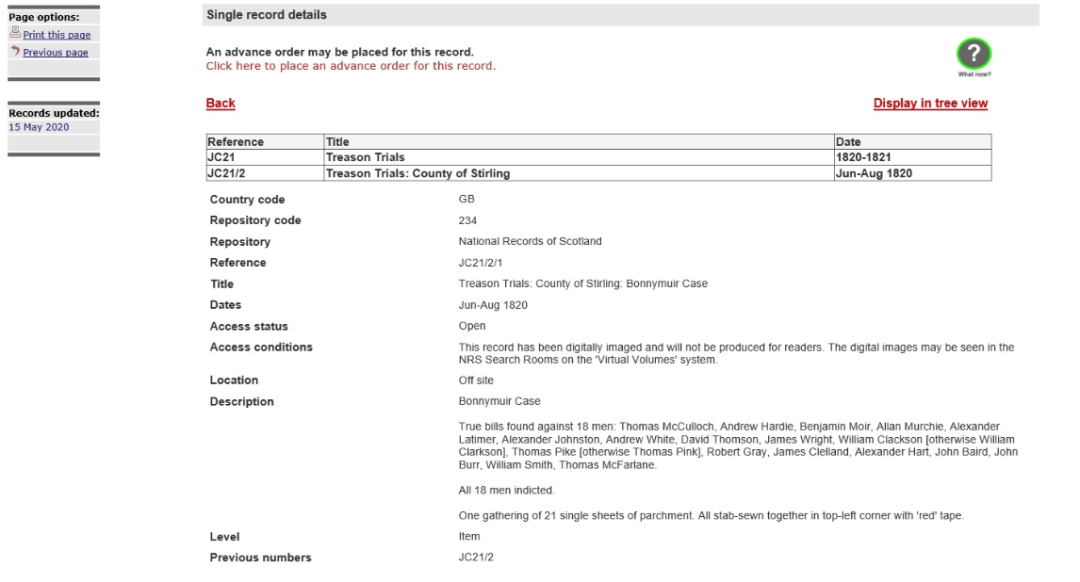Select the Previous numbers value JC21/2

(x=476, y=558)
